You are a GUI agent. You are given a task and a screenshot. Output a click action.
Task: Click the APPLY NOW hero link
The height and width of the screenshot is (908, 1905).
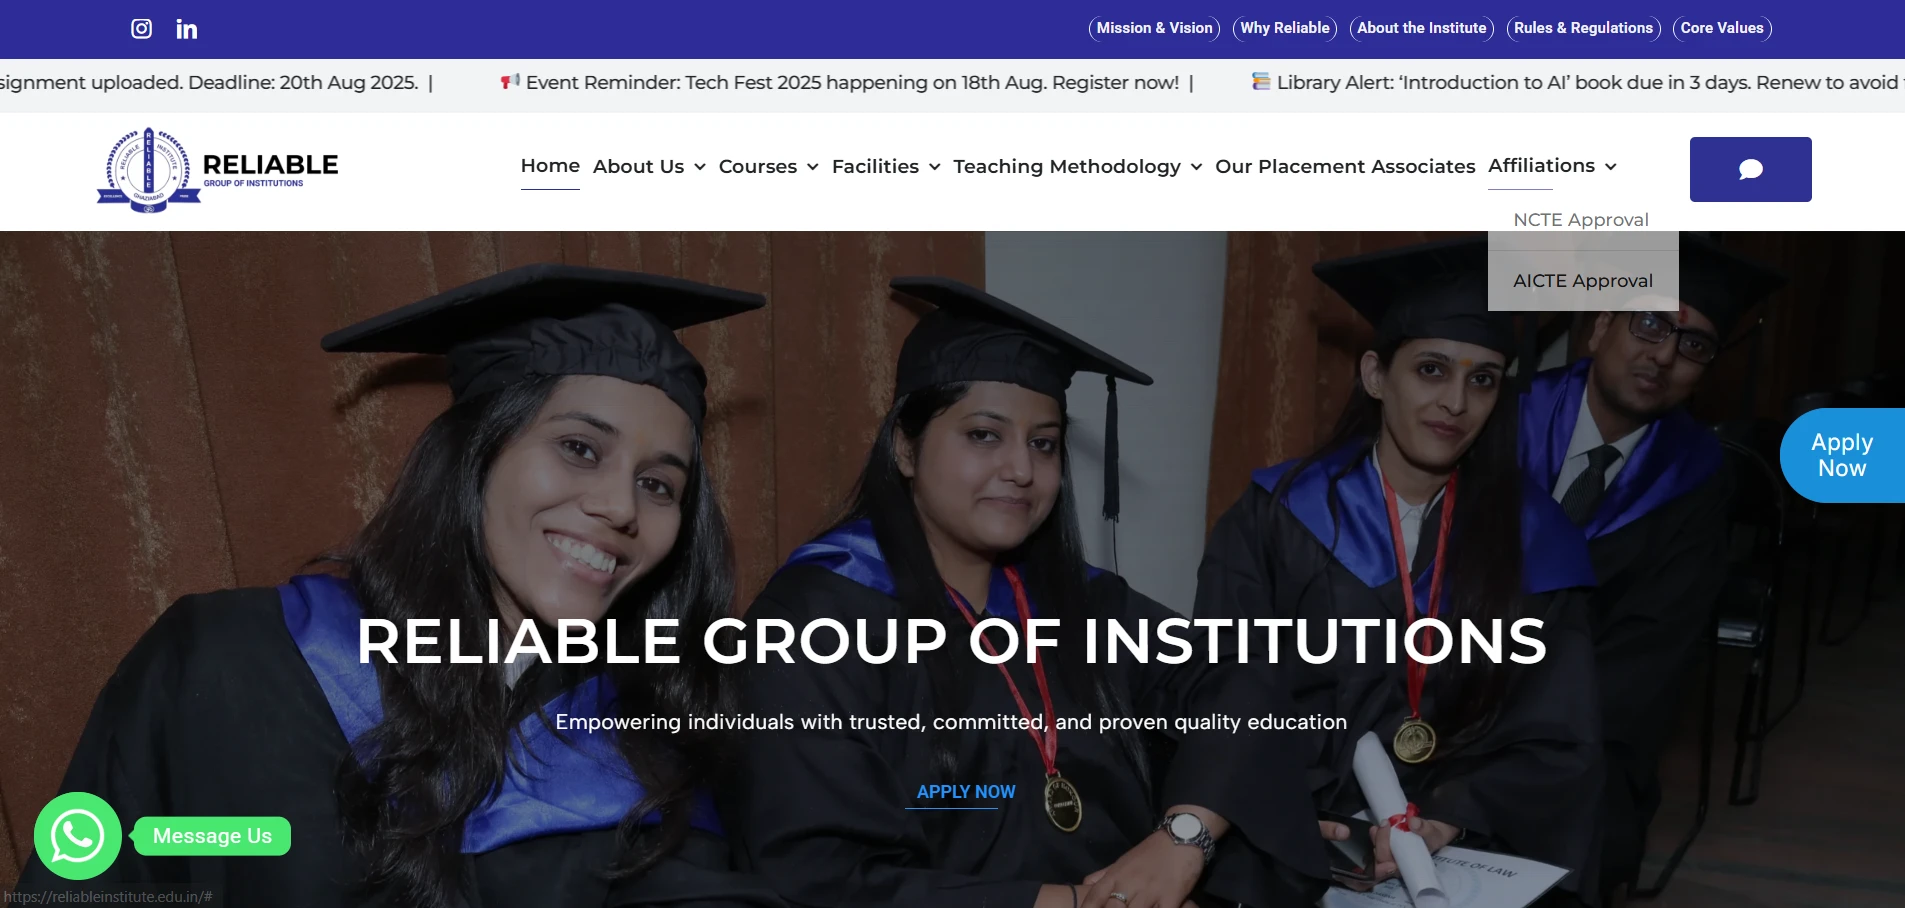pyautogui.click(x=966, y=792)
